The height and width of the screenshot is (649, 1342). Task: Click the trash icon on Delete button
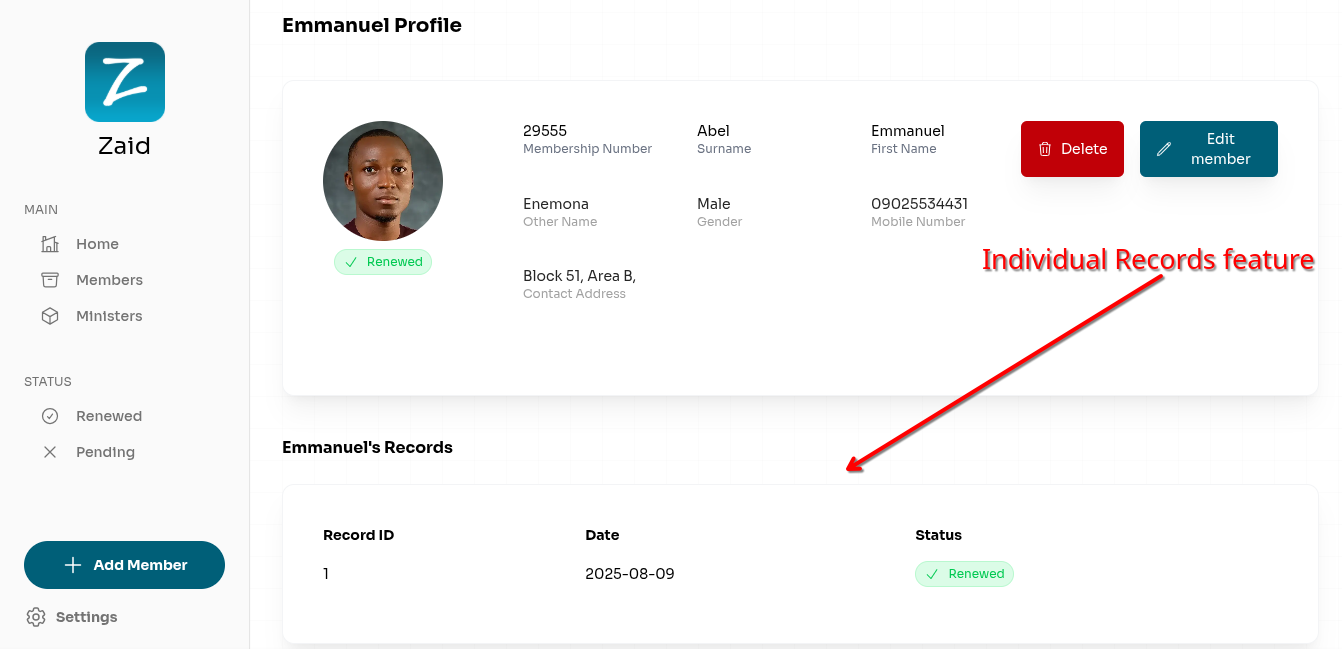click(x=1045, y=149)
